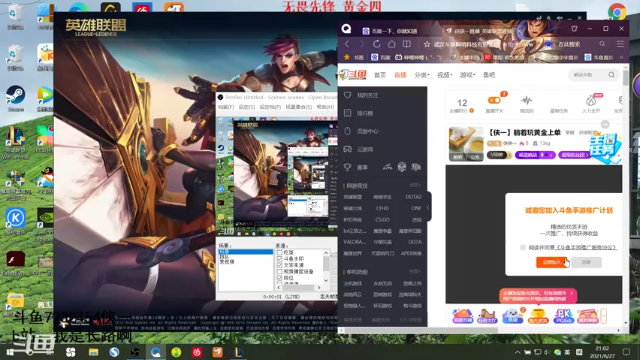Expand 全部 beside 单机热游 section

[x=415, y=271]
